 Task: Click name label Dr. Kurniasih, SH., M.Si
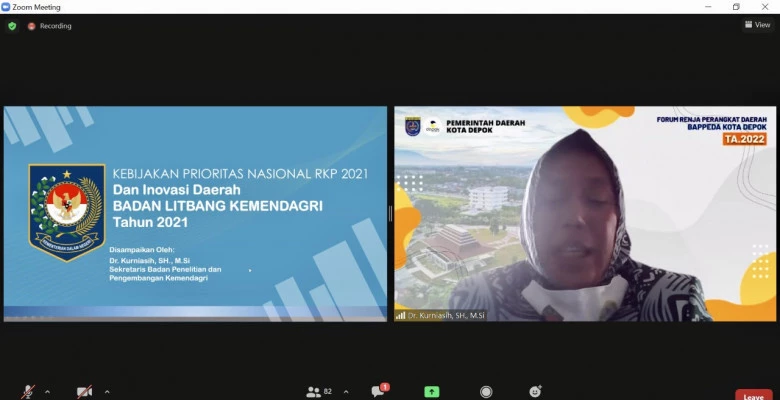446,315
